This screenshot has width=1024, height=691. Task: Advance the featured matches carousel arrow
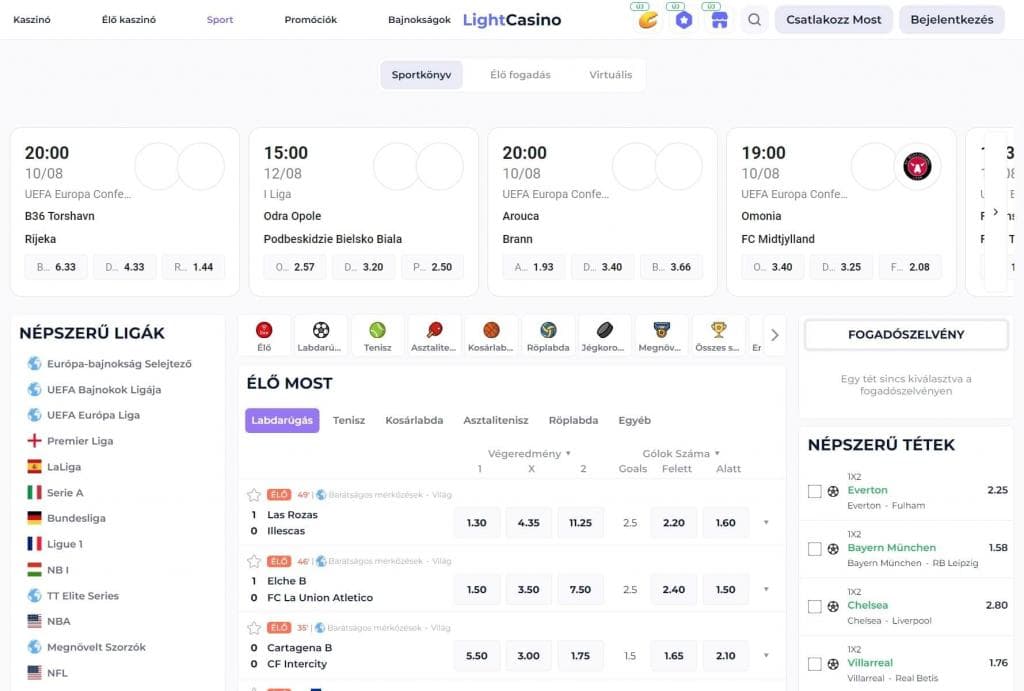[995, 212]
